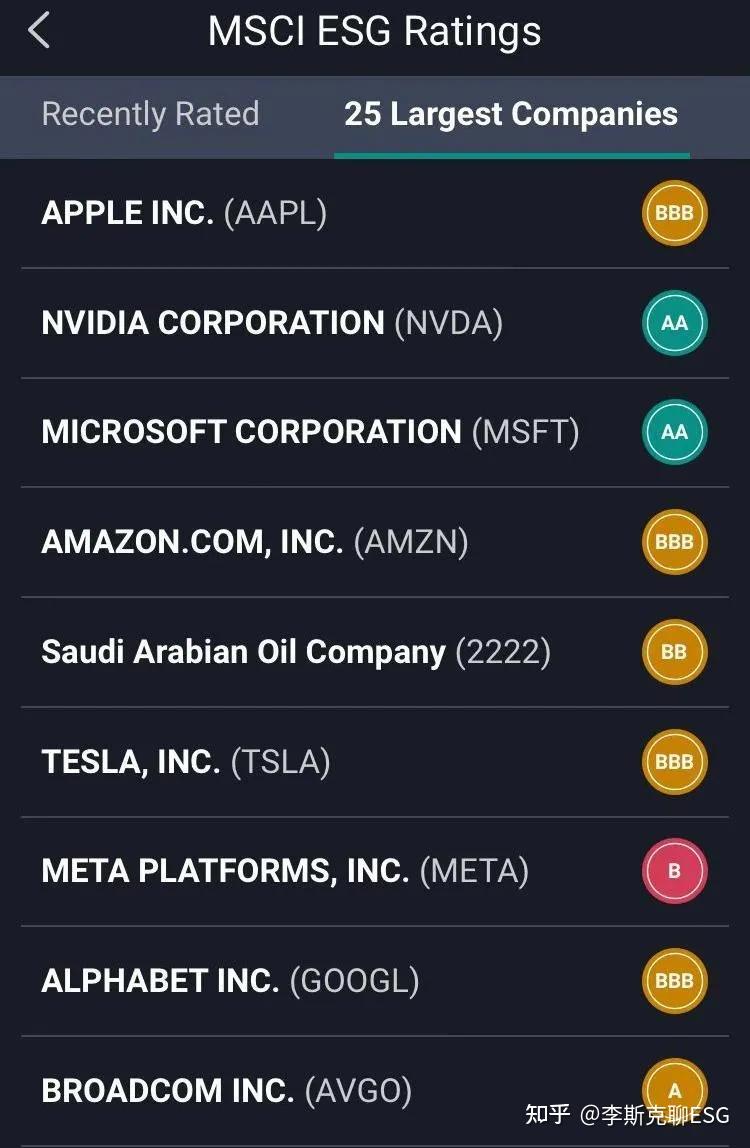The image size is (750, 1148).
Task: Tap NVIDIA's AA rating badge
Action: [x=674, y=323]
